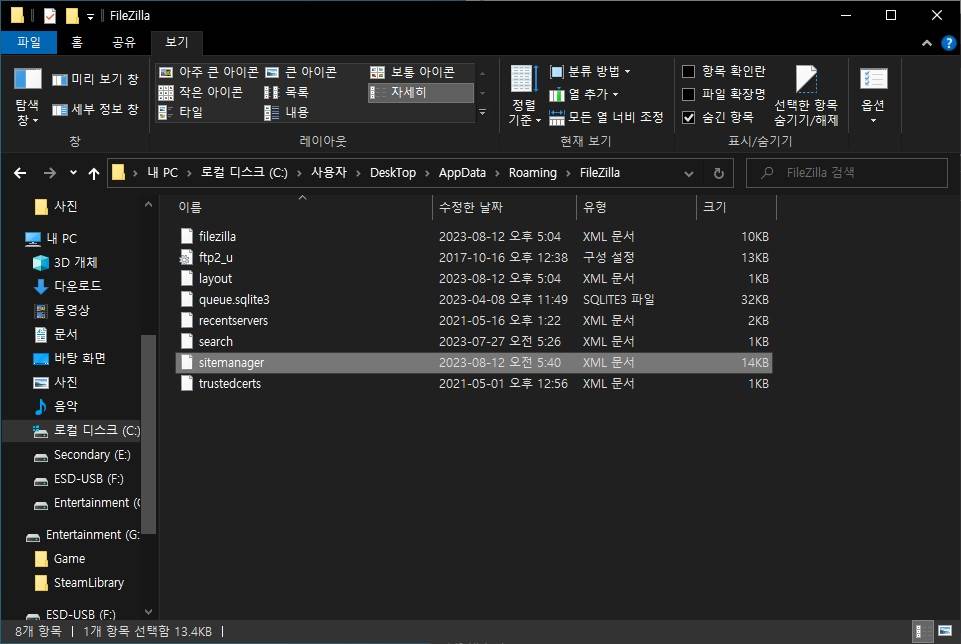The height and width of the screenshot is (644, 961).
Task: Click the 수정한 날짜 column header
Action: click(x=471, y=207)
